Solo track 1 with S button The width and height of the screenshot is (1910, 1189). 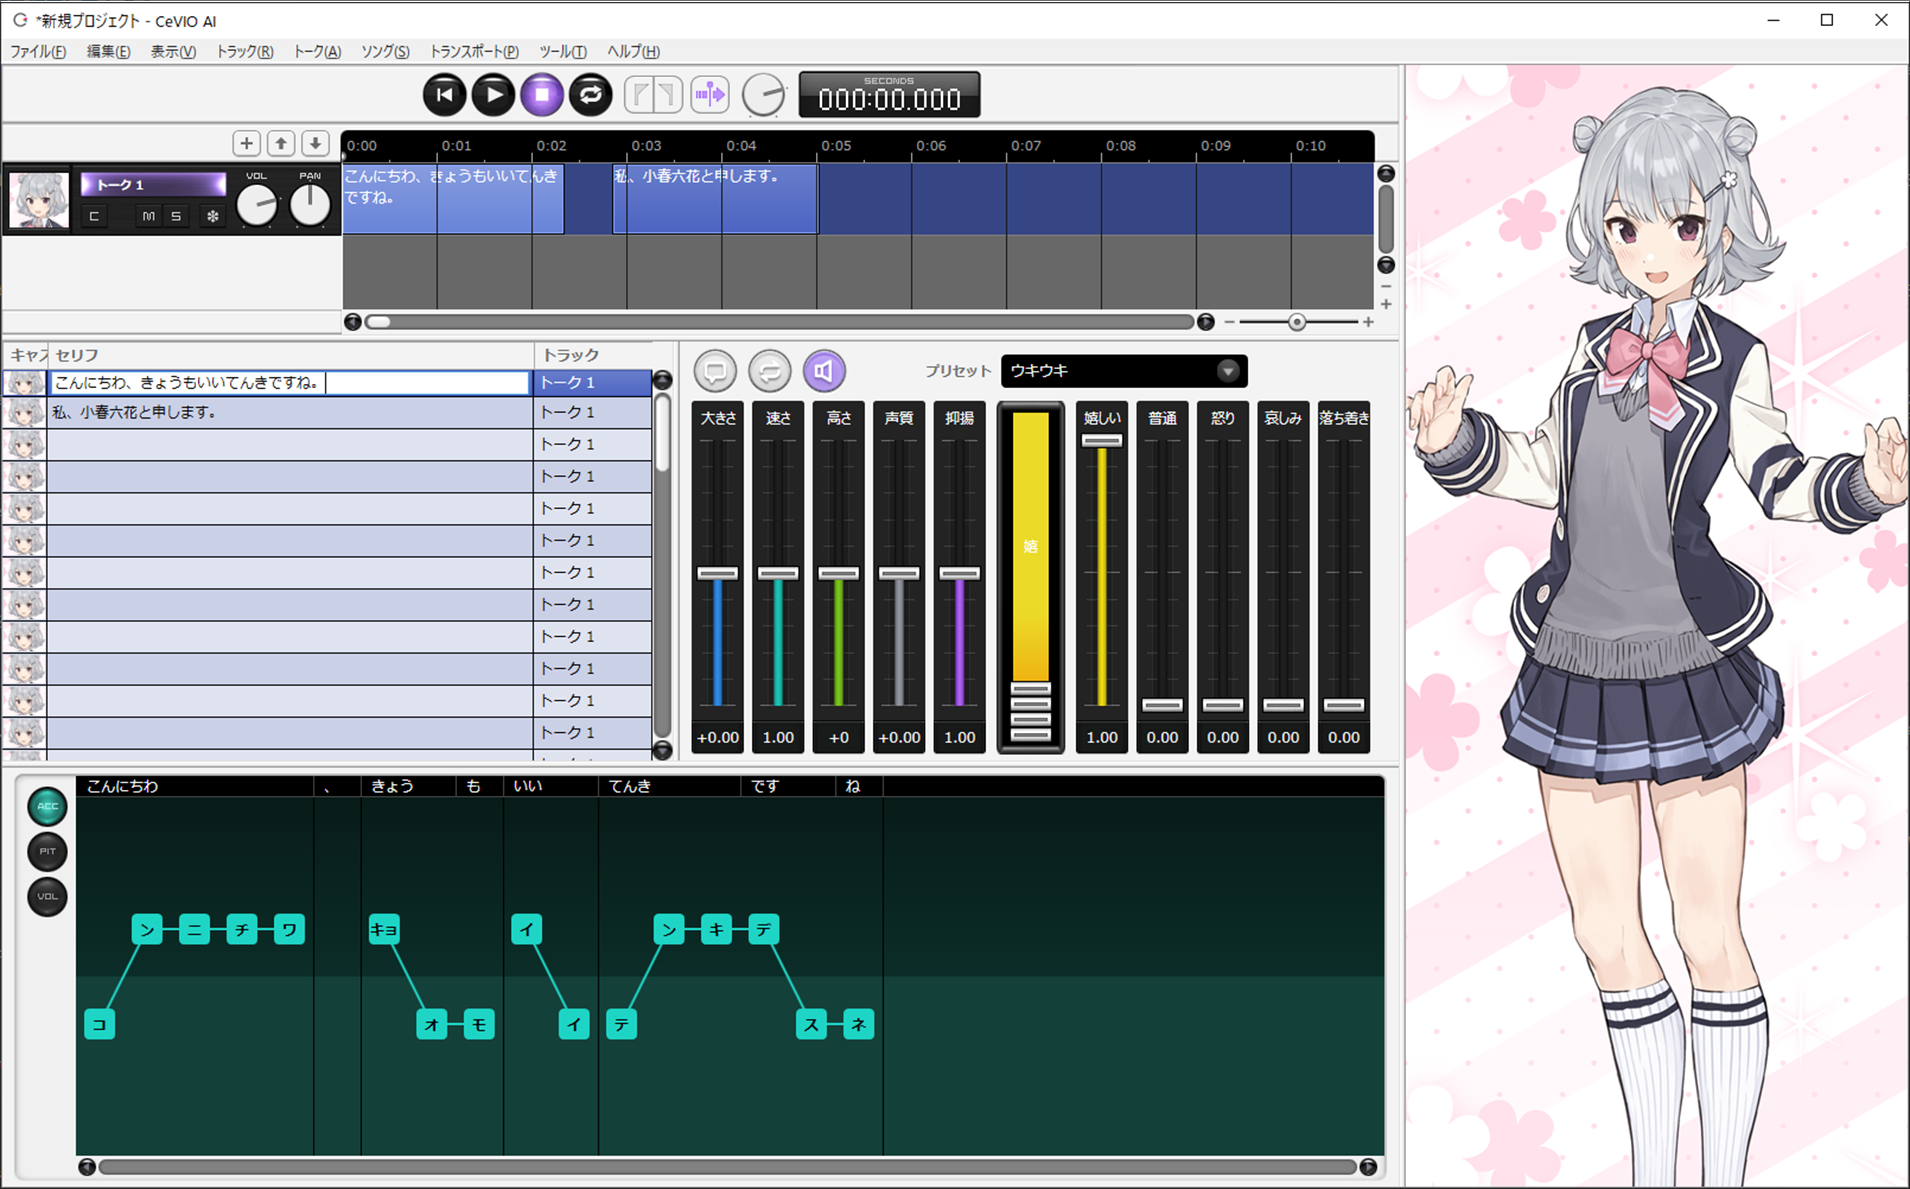coord(176,216)
